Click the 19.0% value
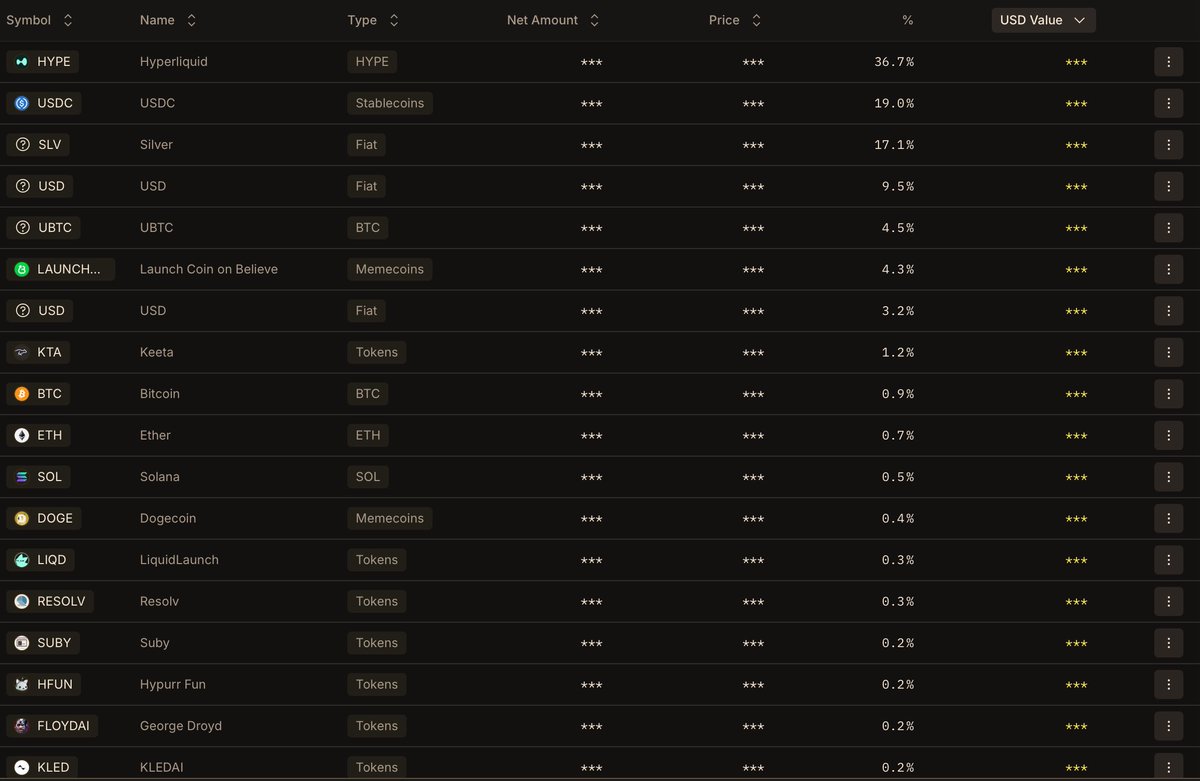This screenshot has width=1200, height=781. click(x=894, y=103)
